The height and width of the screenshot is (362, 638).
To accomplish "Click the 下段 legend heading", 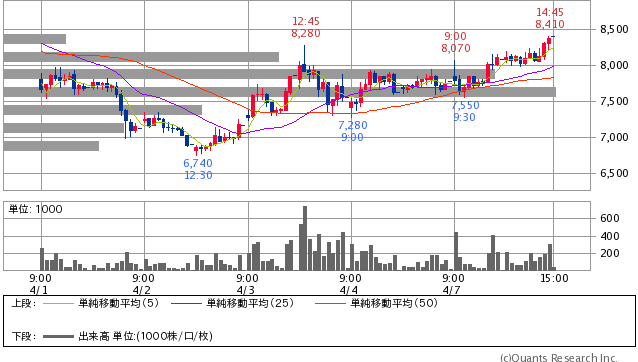I will click(x=24, y=336).
